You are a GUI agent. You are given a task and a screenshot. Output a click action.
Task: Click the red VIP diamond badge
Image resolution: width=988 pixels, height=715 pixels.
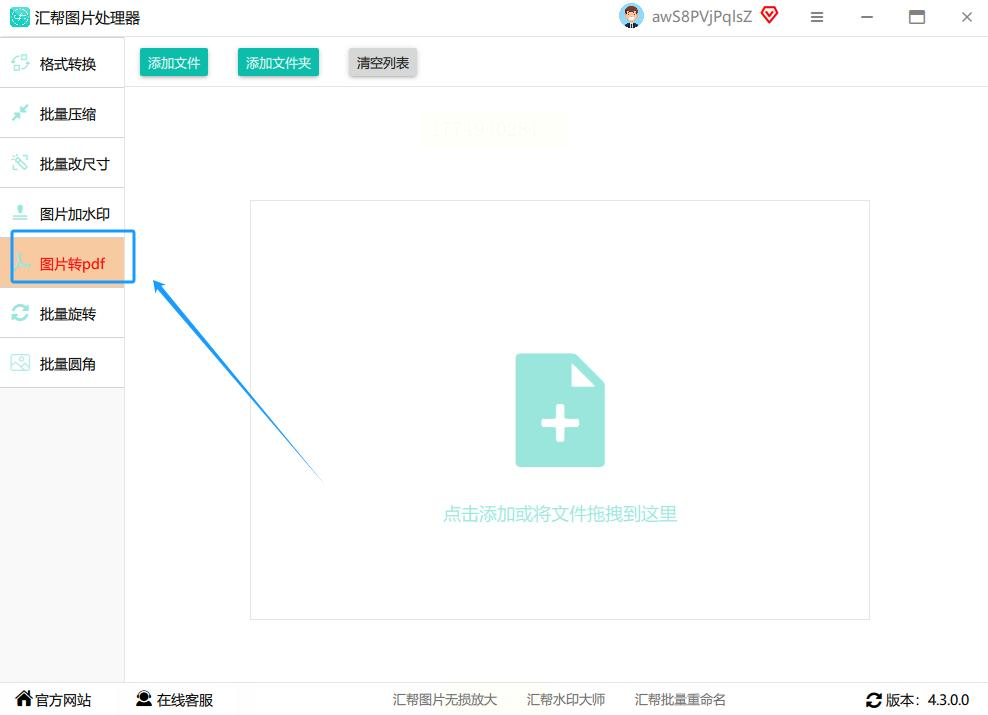pos(769,14)
